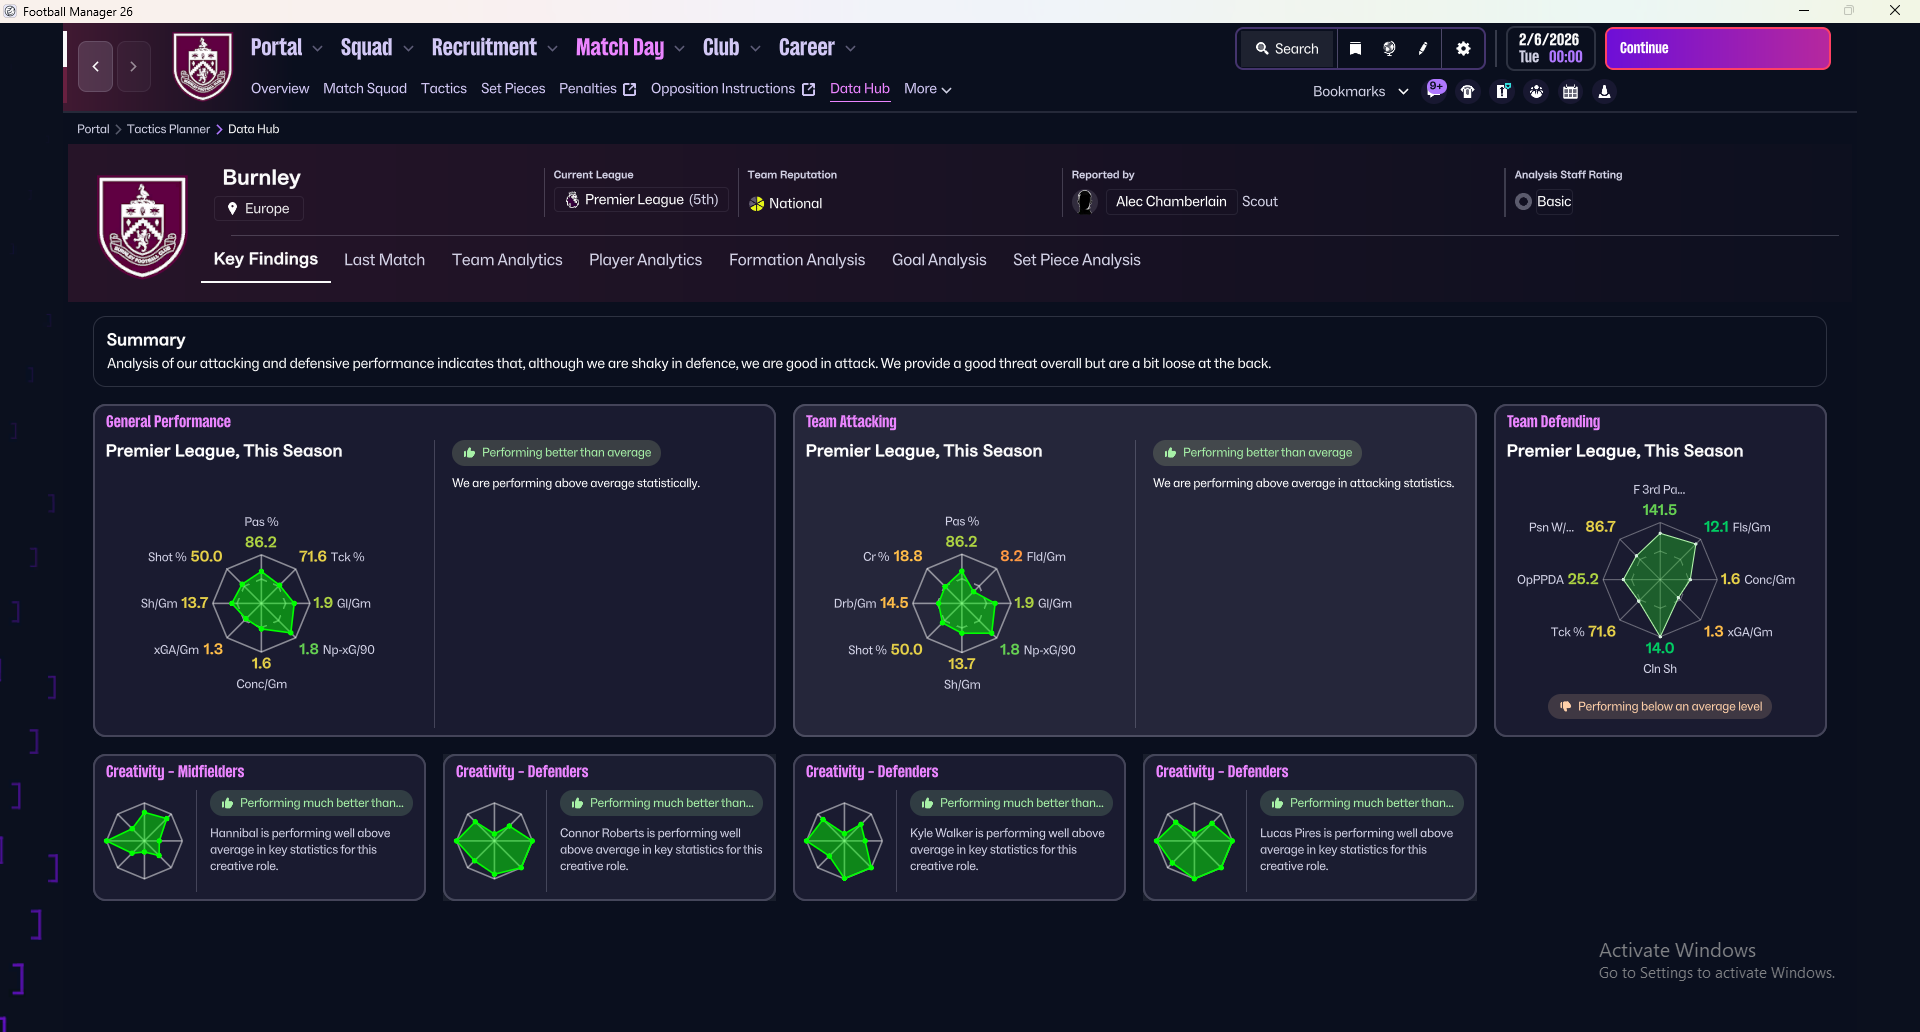1920x1032 pixels.
Task: Open the world globe icon
Action: (1389, 49)
